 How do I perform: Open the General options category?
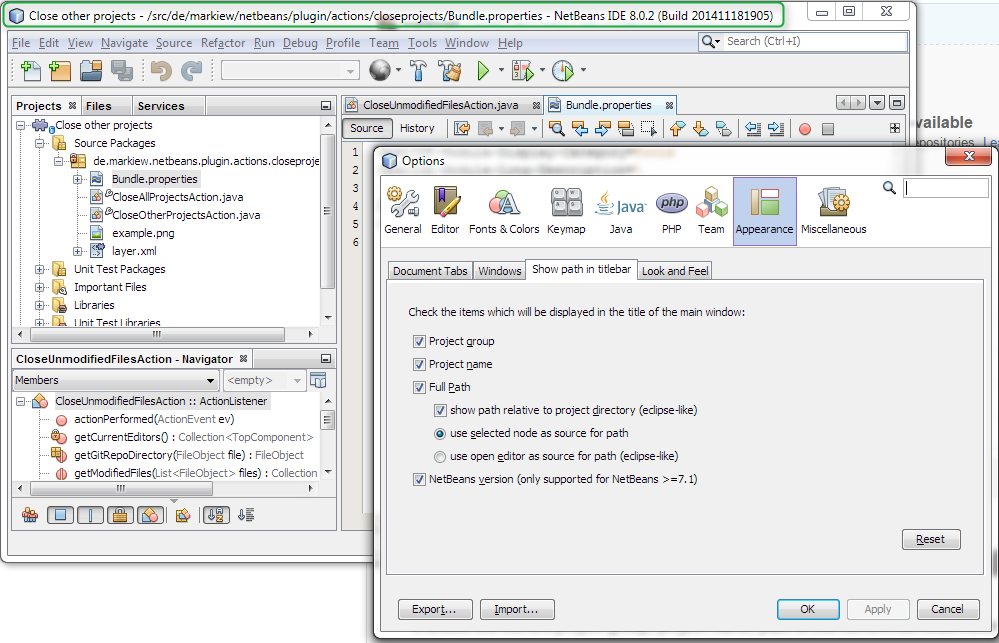(403, 210)
